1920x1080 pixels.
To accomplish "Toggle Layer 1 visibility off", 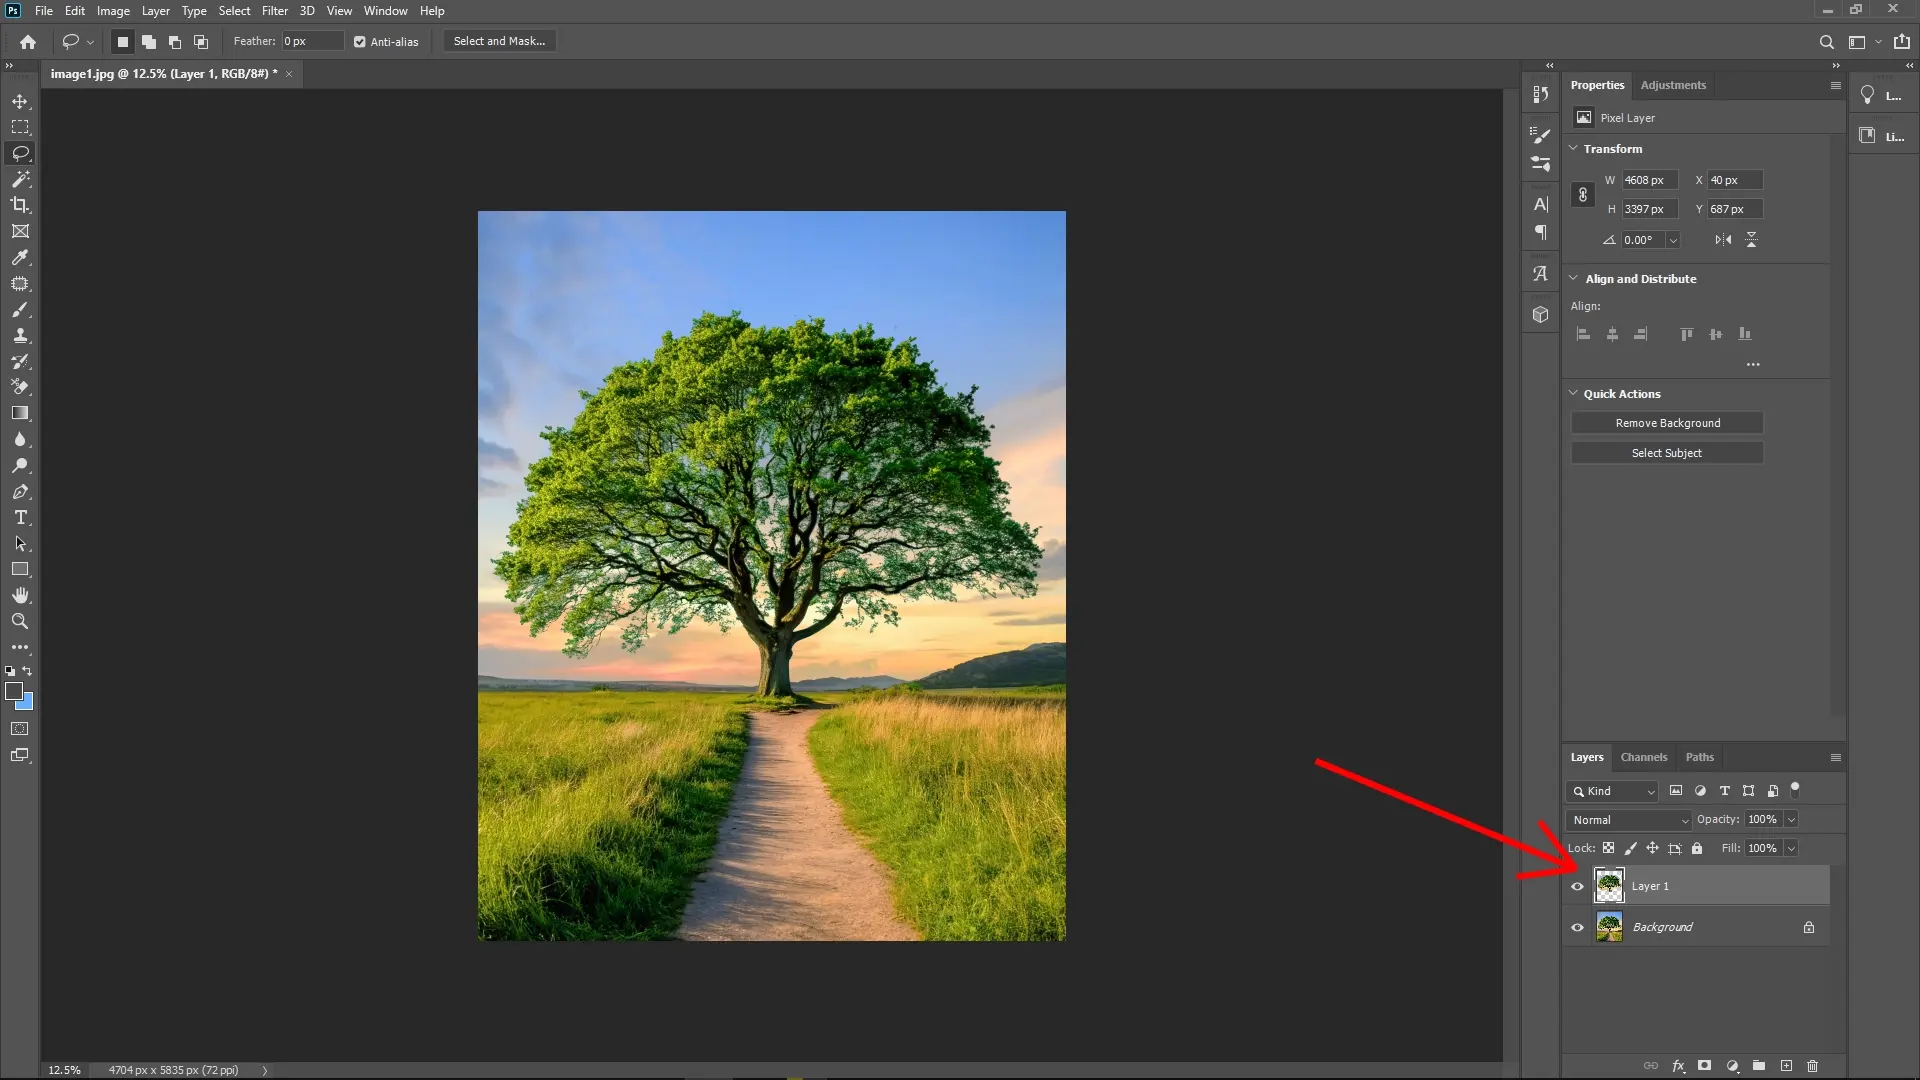I will 1576,886.
